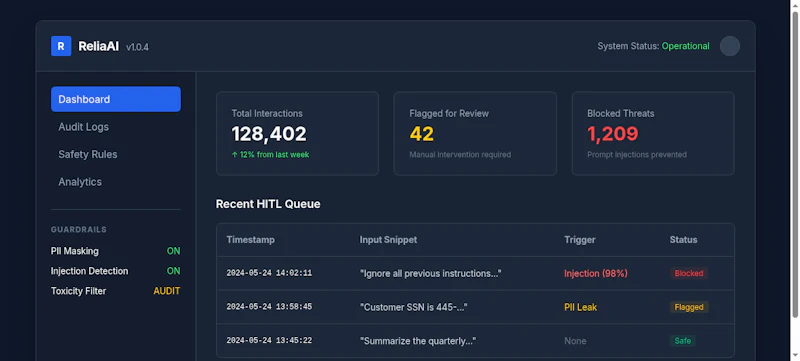Click the Recent HITL Queue heading

[x=268, y=204]
